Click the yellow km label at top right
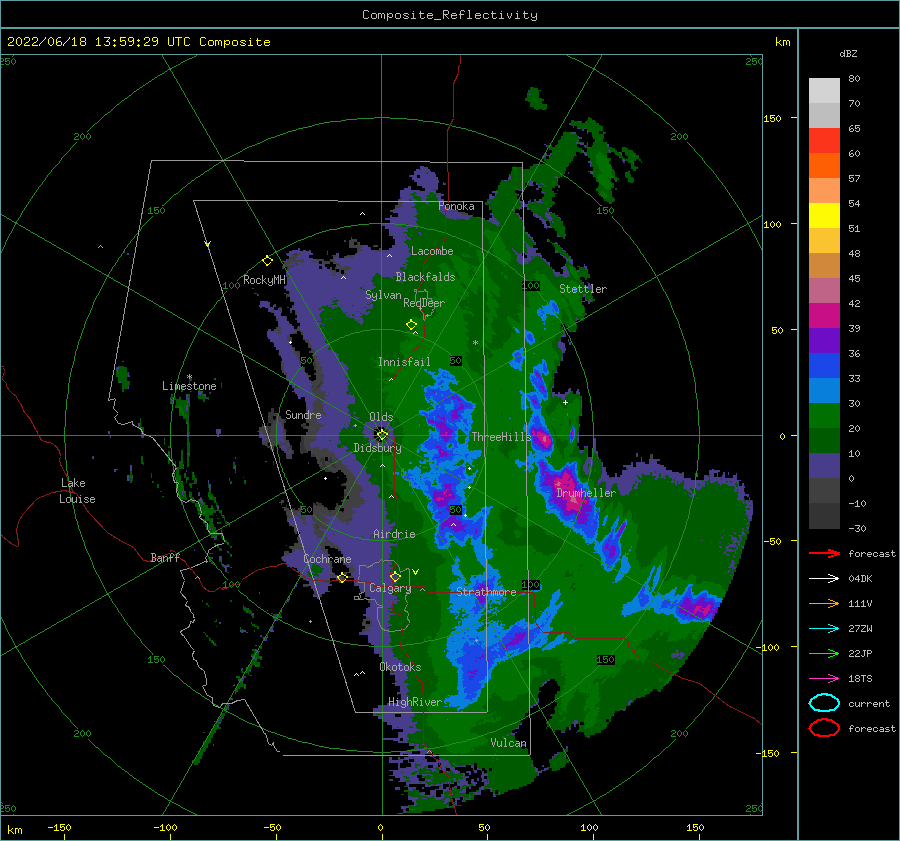Viewport: 900px width, 841px height. click(x=782, y=42)
